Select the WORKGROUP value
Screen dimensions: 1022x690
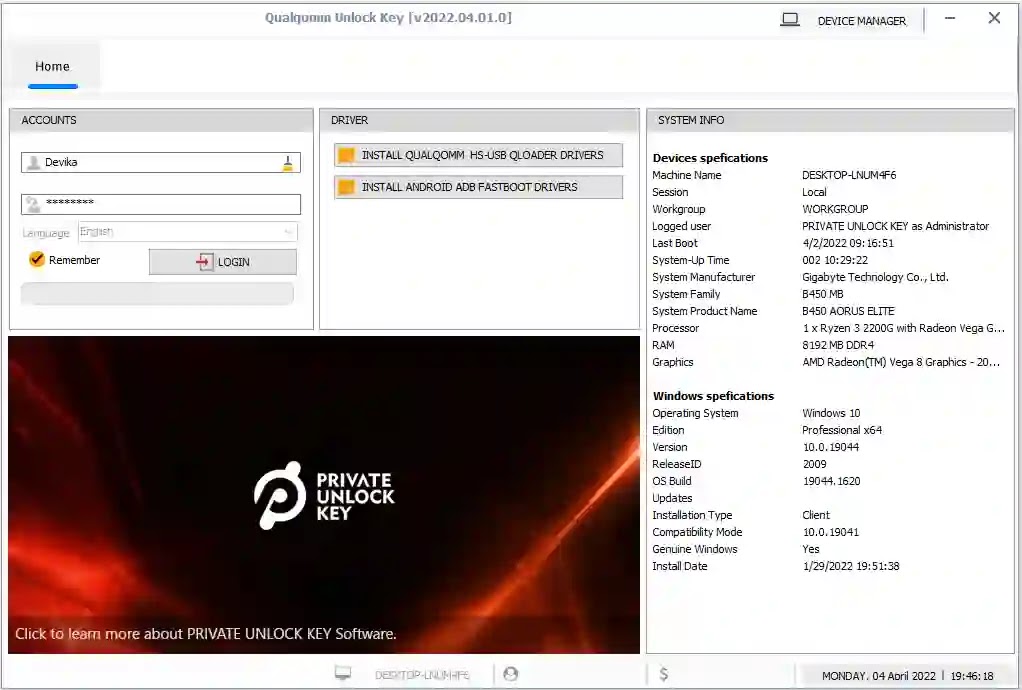pos(835,209)
